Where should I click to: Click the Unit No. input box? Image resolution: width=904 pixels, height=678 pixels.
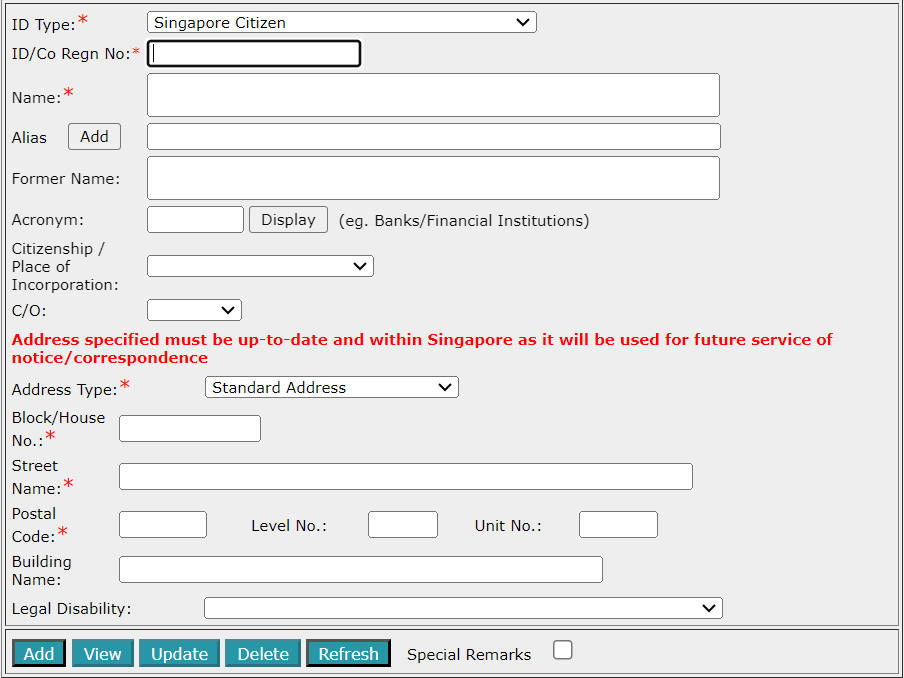[618, 525]
